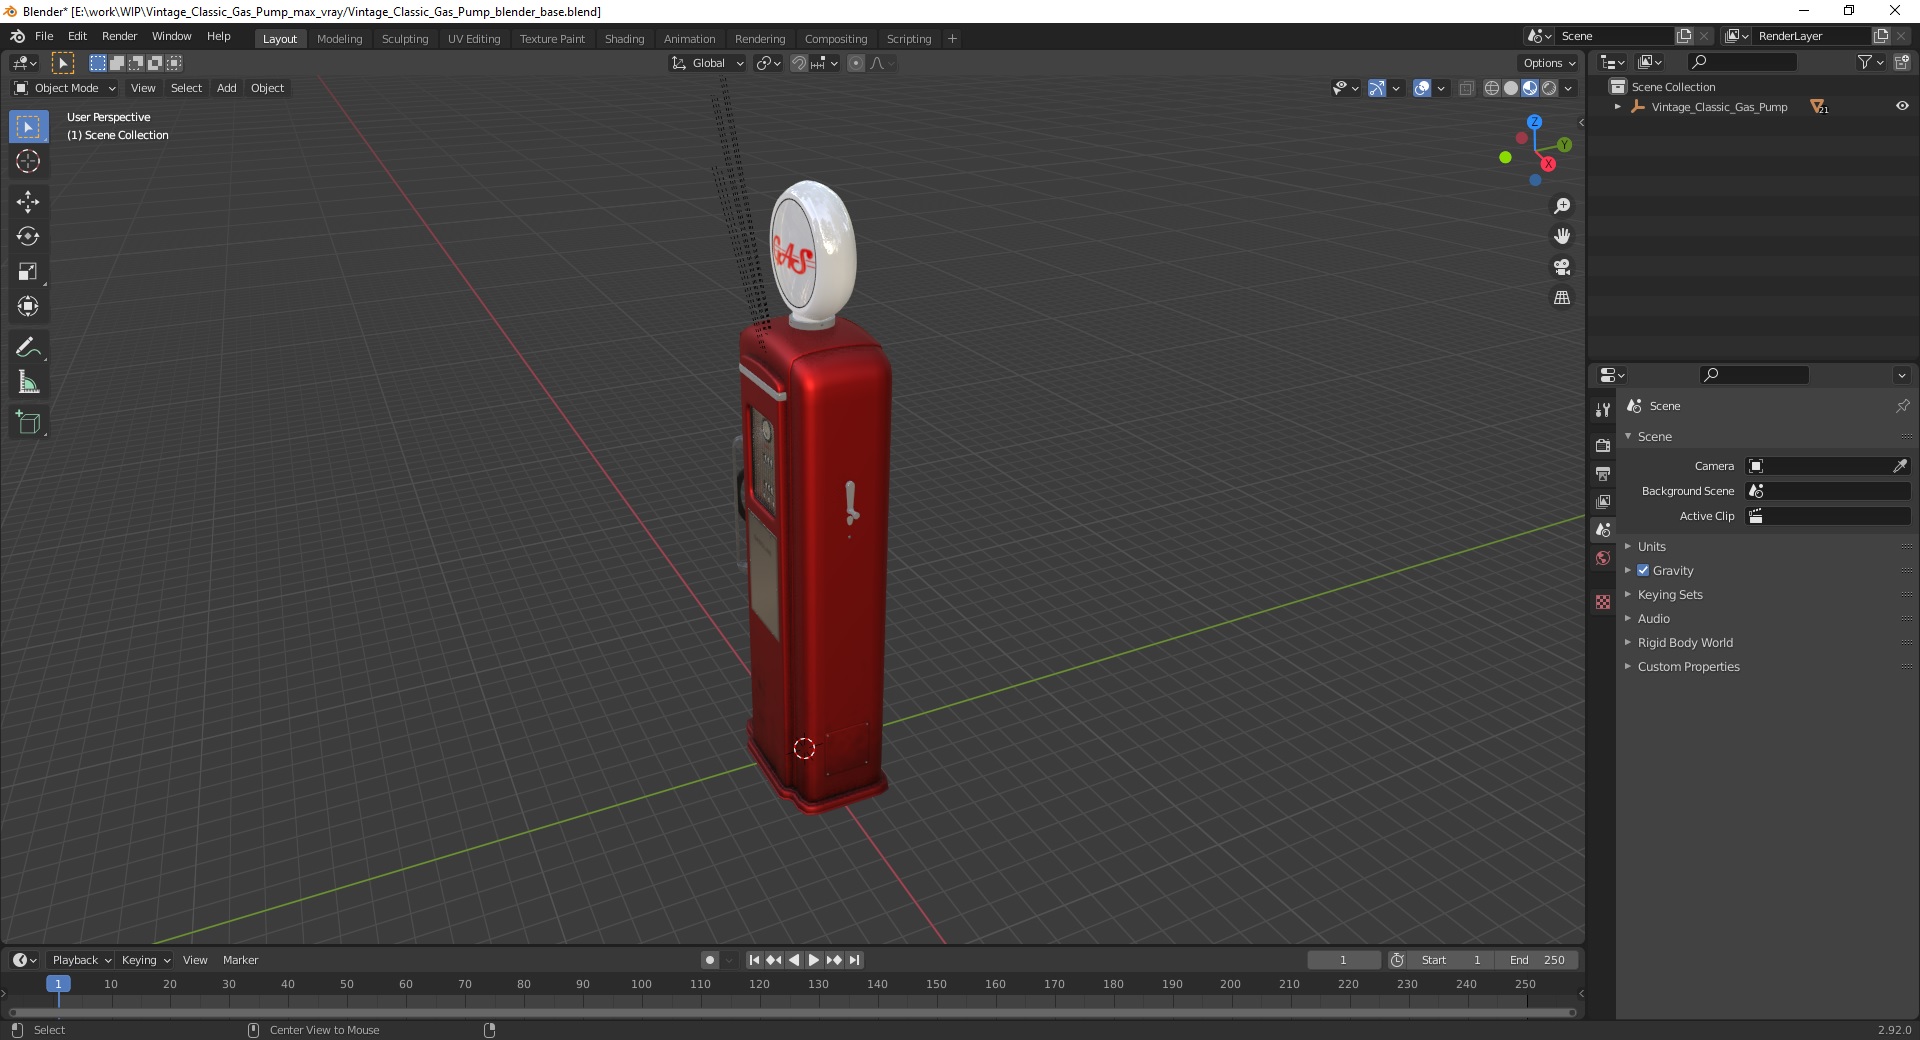Open the Add menu in viewport header

click(x=227, y=88)
